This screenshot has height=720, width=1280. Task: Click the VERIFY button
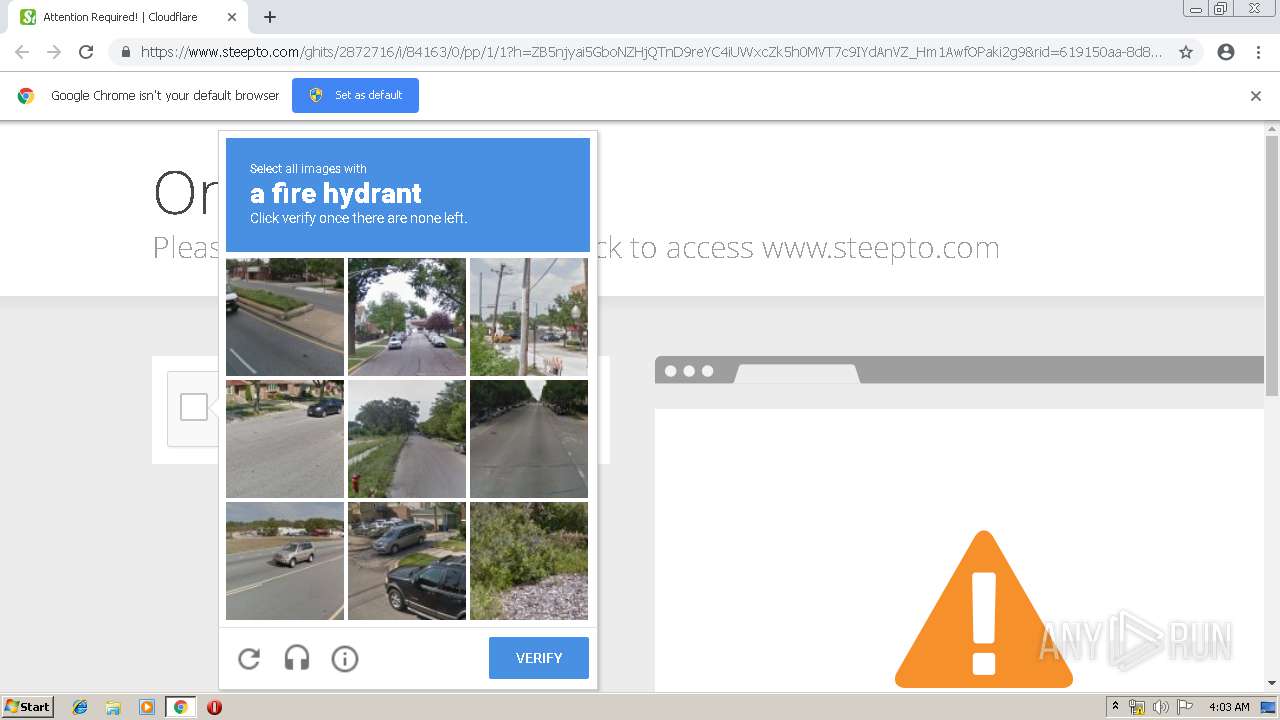point(539,658)
